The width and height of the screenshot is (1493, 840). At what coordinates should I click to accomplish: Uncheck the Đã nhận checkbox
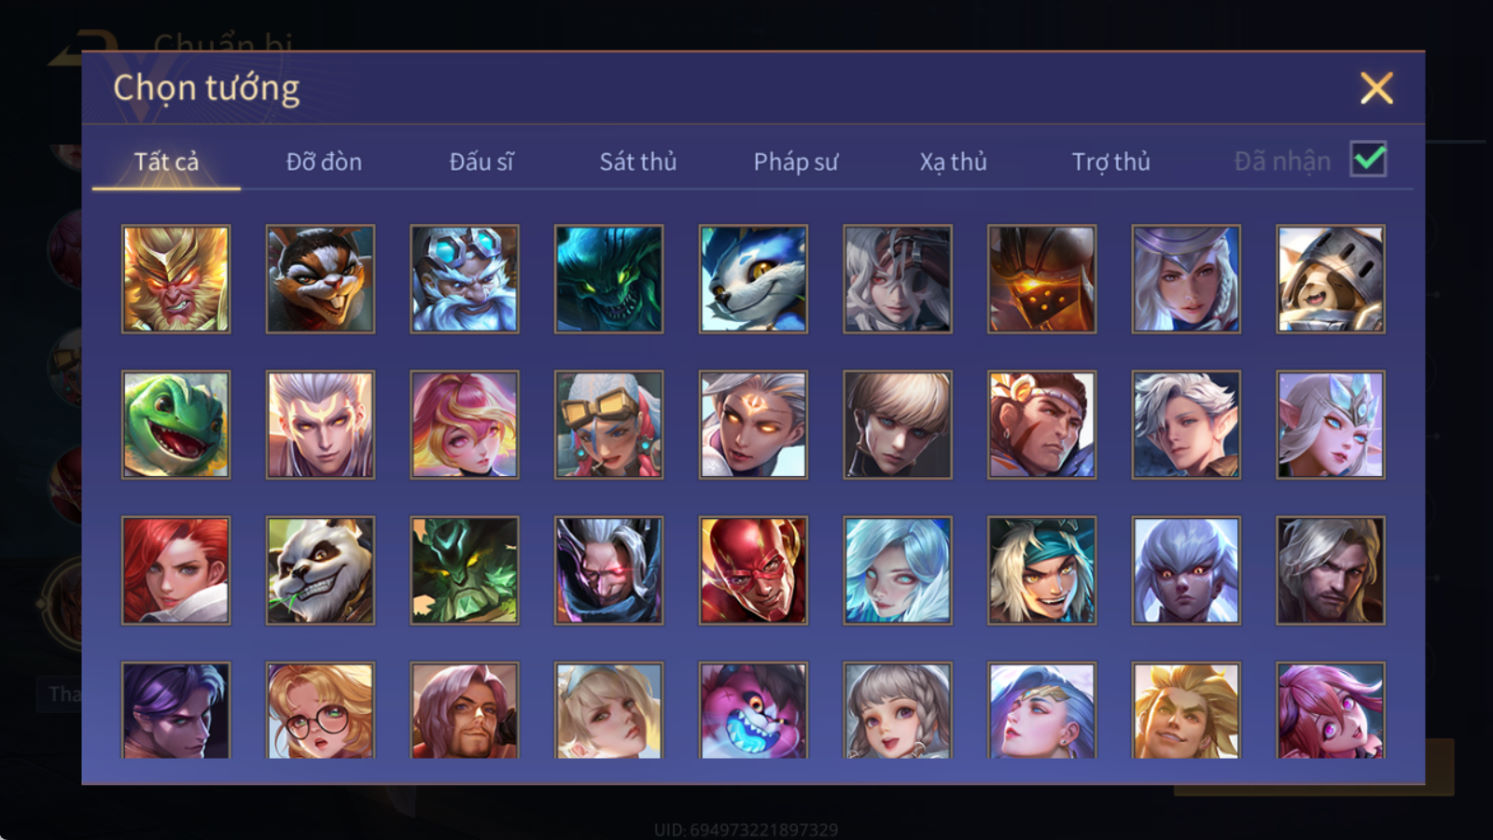1368,159
